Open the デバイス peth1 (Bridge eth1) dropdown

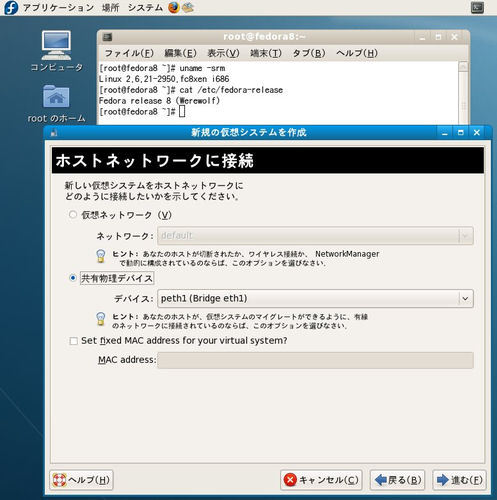[x=315, y=298]
